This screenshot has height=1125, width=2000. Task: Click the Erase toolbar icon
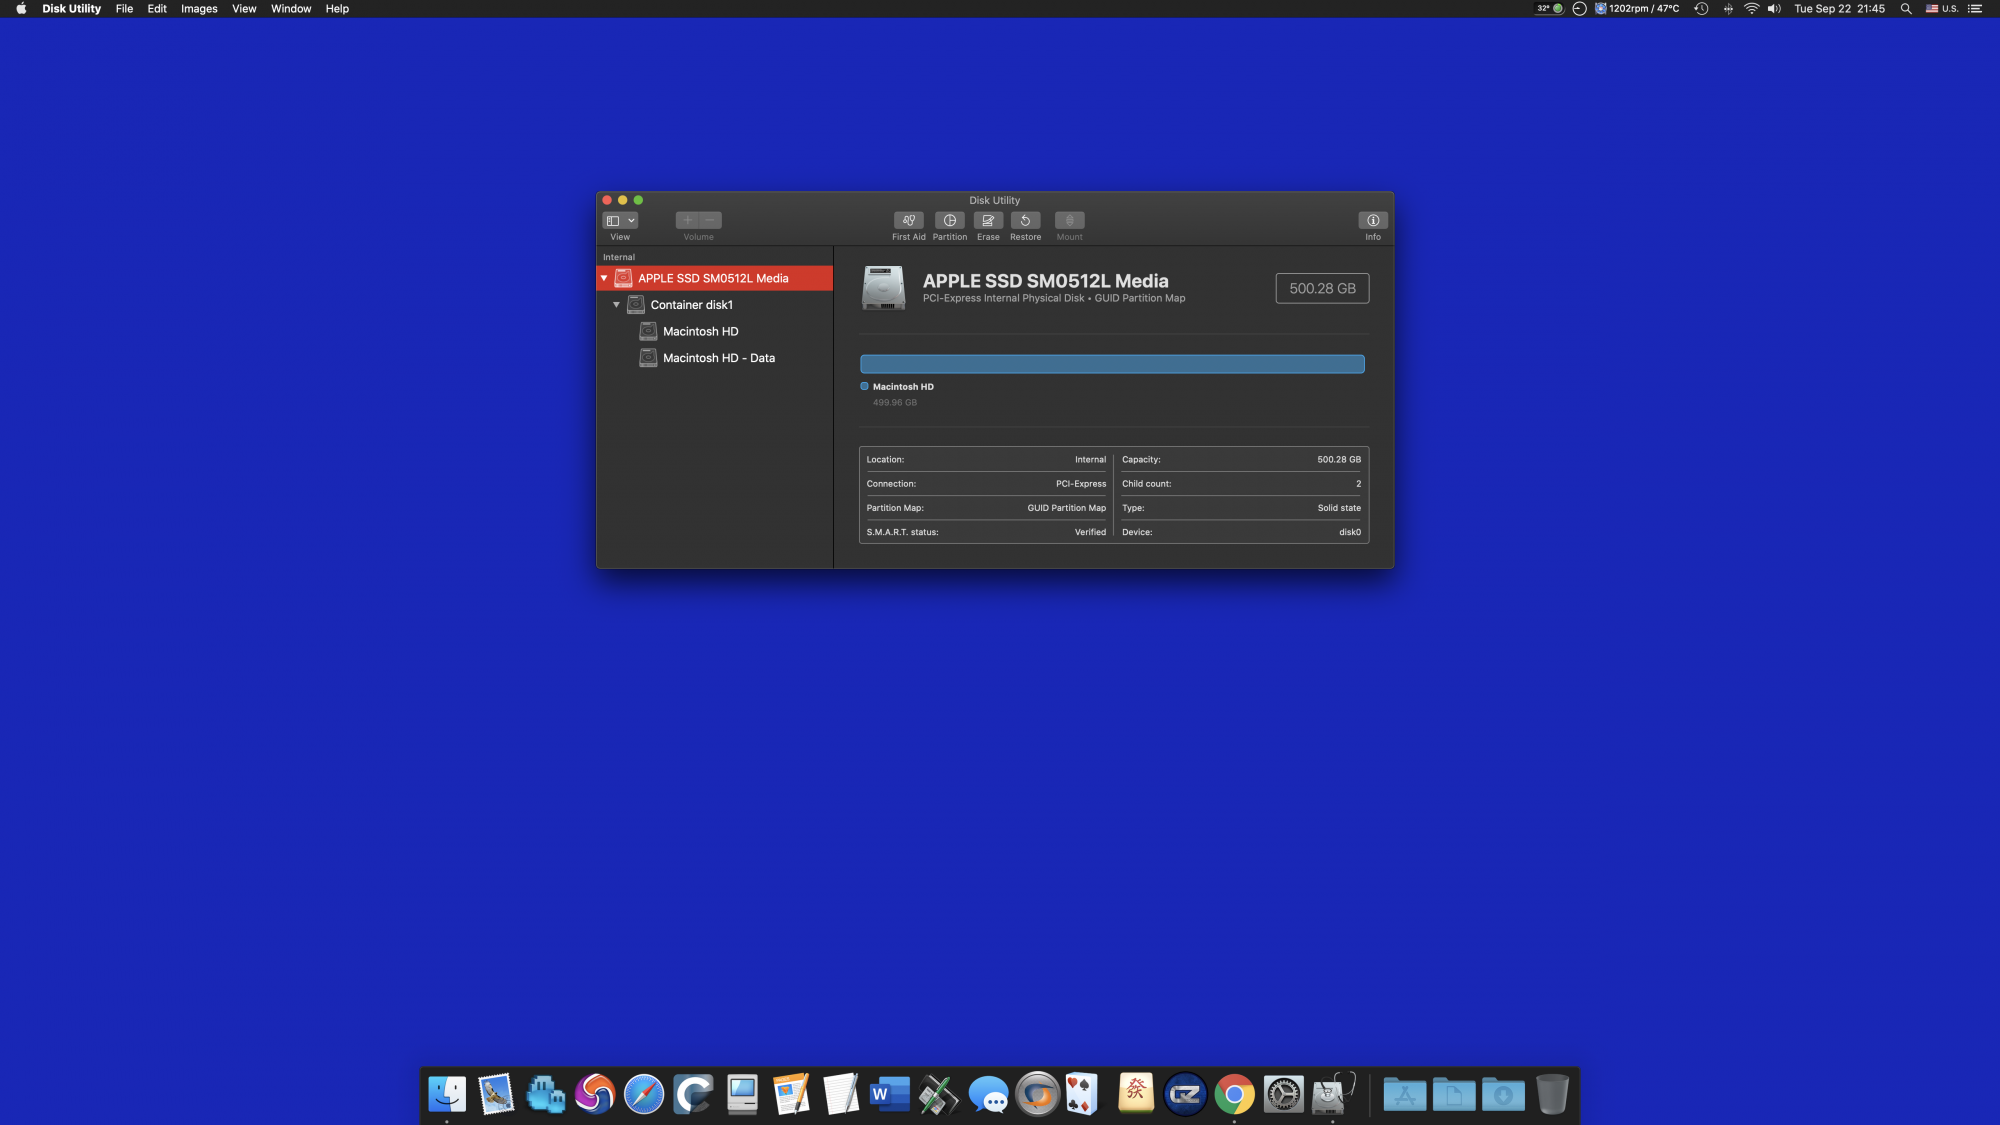988,220
